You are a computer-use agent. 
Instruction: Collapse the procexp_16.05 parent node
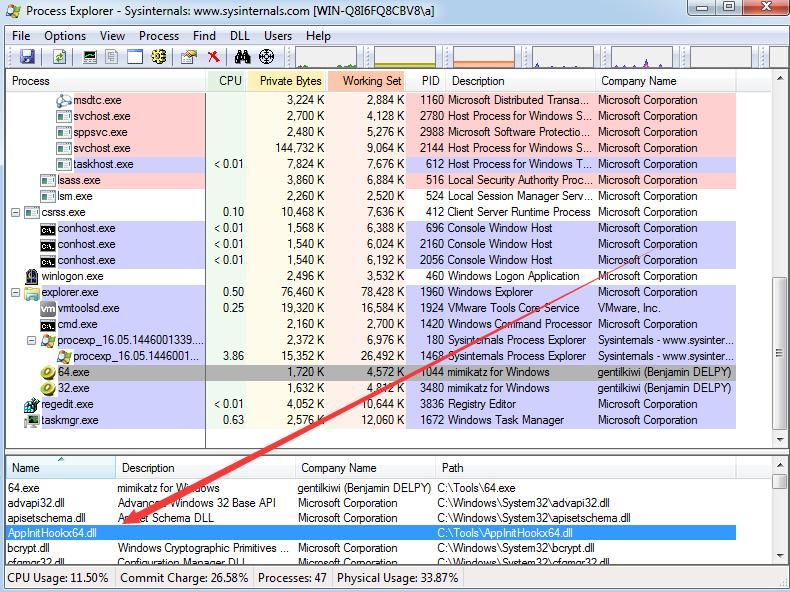coord(31,341)
